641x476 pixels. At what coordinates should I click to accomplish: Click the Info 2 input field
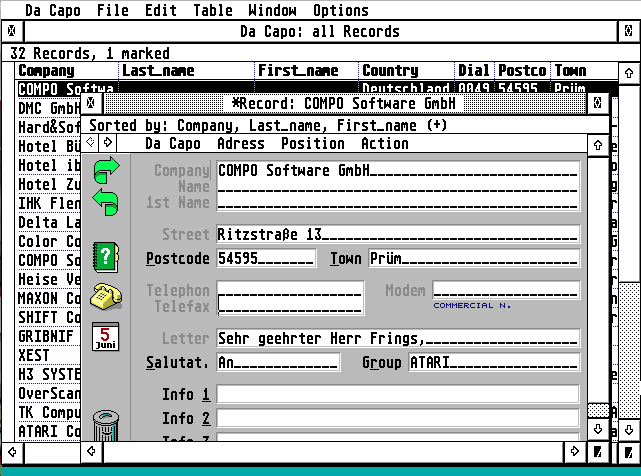398,418
